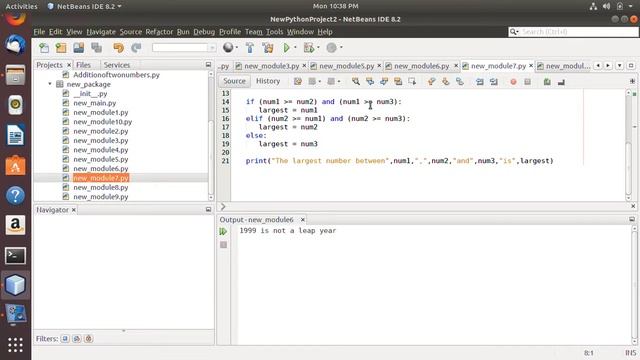
Task: Click the New Project toolbar icon
Action: [61, 48]
